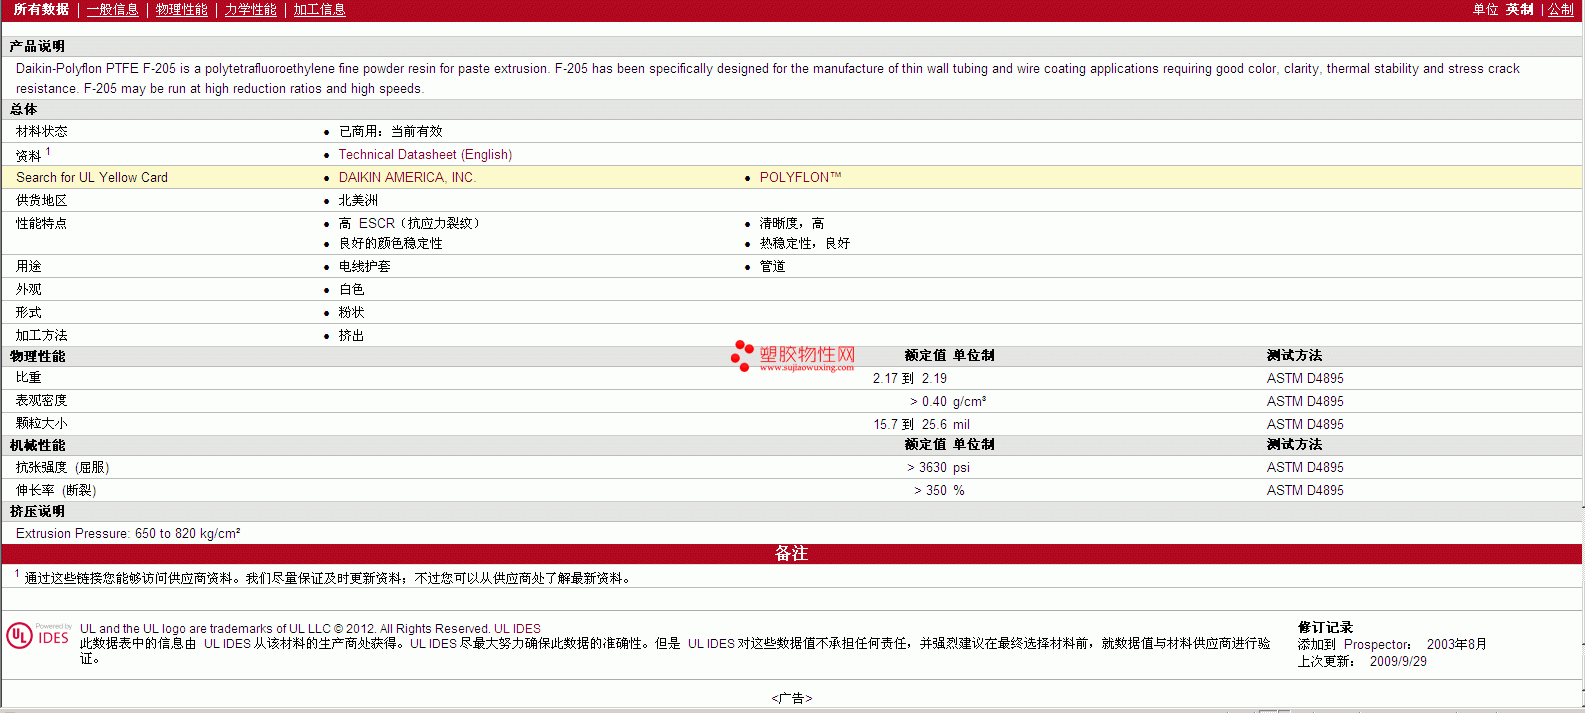1585x713 pixels.
Task: Go to the 力学性能 tab
Action: [251, 9]
